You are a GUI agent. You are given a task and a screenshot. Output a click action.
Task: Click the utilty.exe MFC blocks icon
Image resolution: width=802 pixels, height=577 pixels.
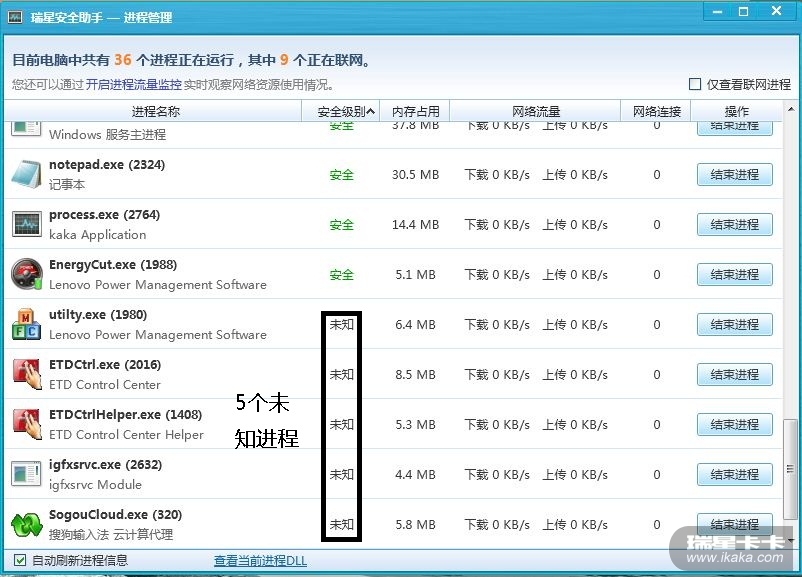(26, 324)
